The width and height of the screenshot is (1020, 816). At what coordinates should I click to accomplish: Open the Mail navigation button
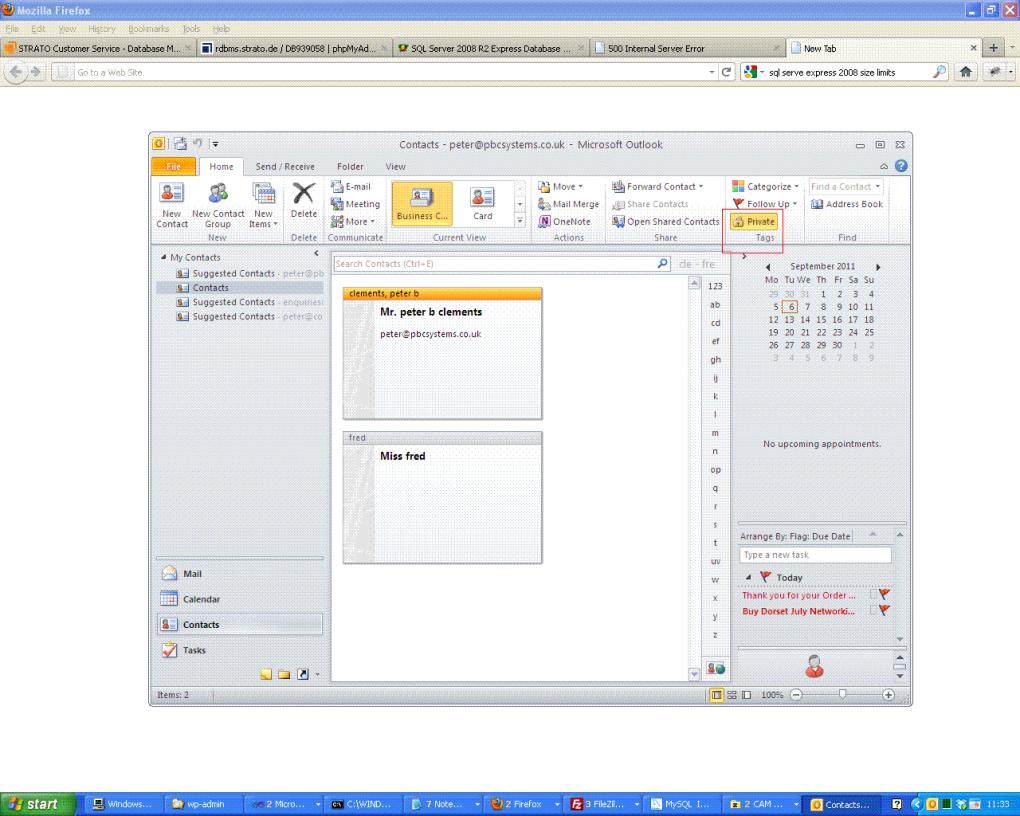pos(239,573)
